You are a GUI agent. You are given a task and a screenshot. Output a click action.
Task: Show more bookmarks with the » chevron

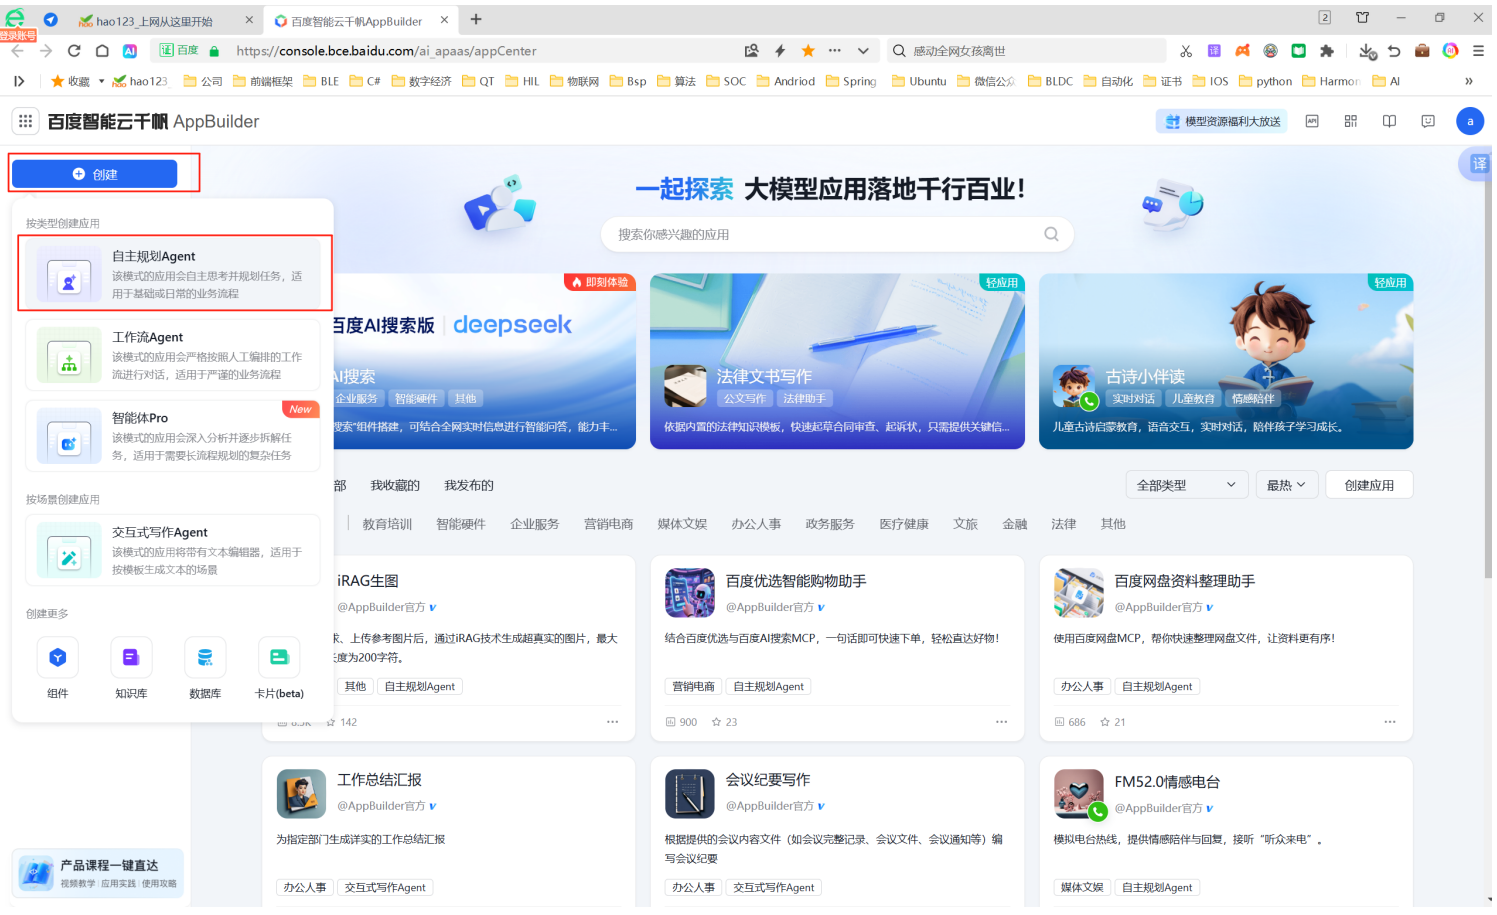1468,81
